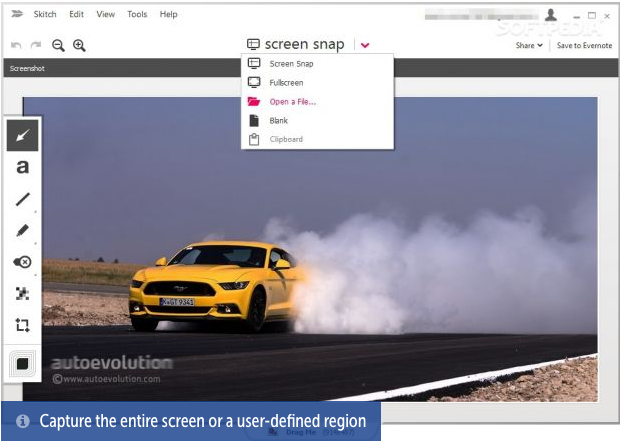620x441 pixels.
Task: Select the Stamp tool
Action: pyautogui.click(x=23, y=262)
